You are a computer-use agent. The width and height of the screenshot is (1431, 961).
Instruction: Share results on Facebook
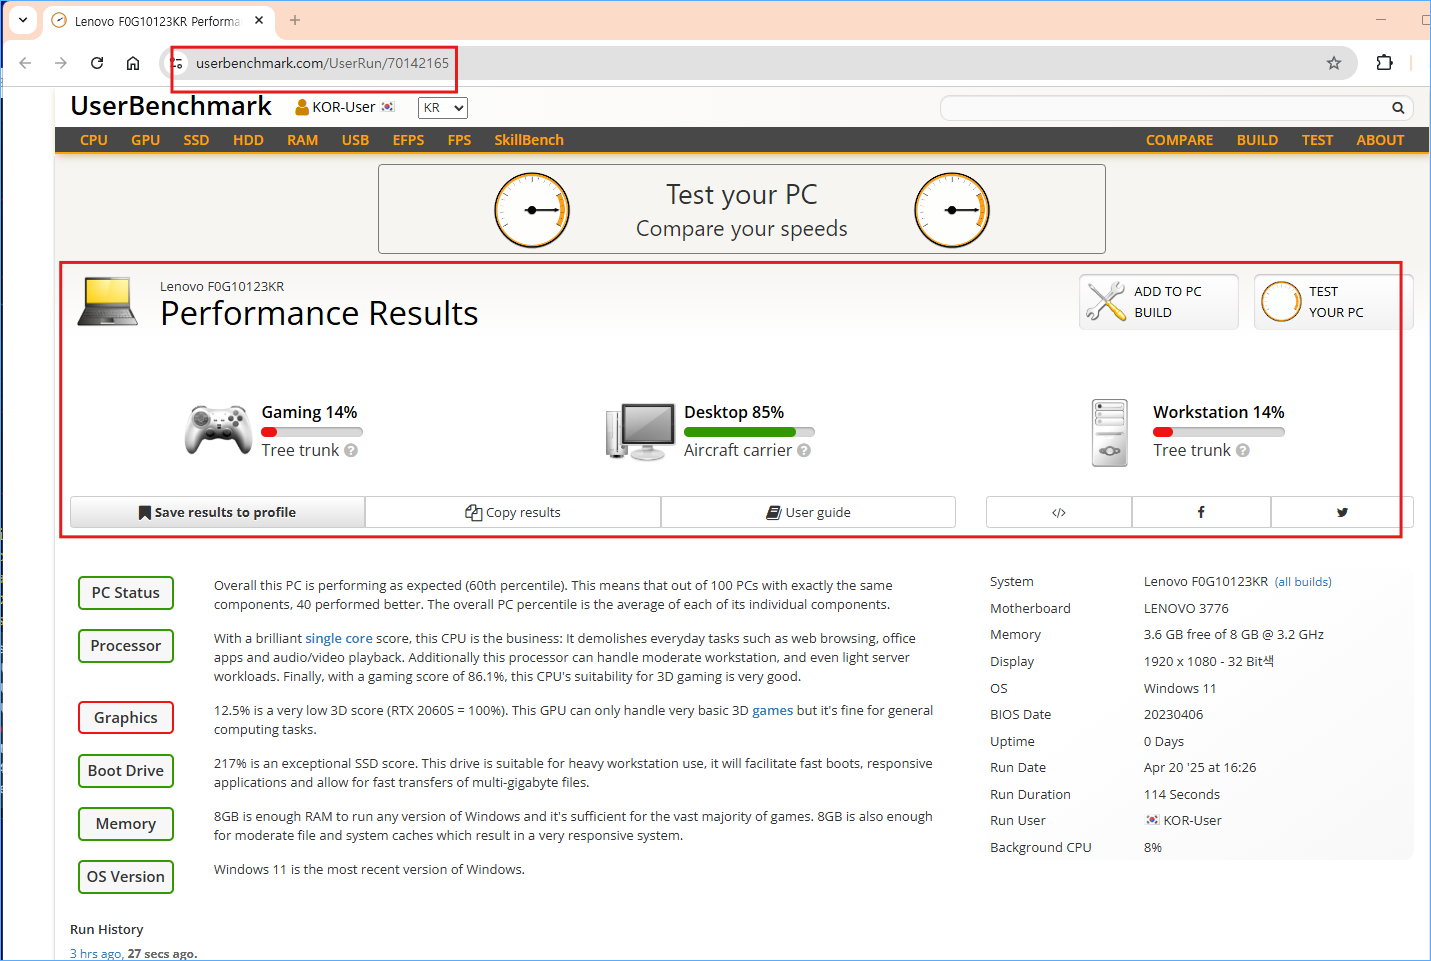pos(1201,512)
